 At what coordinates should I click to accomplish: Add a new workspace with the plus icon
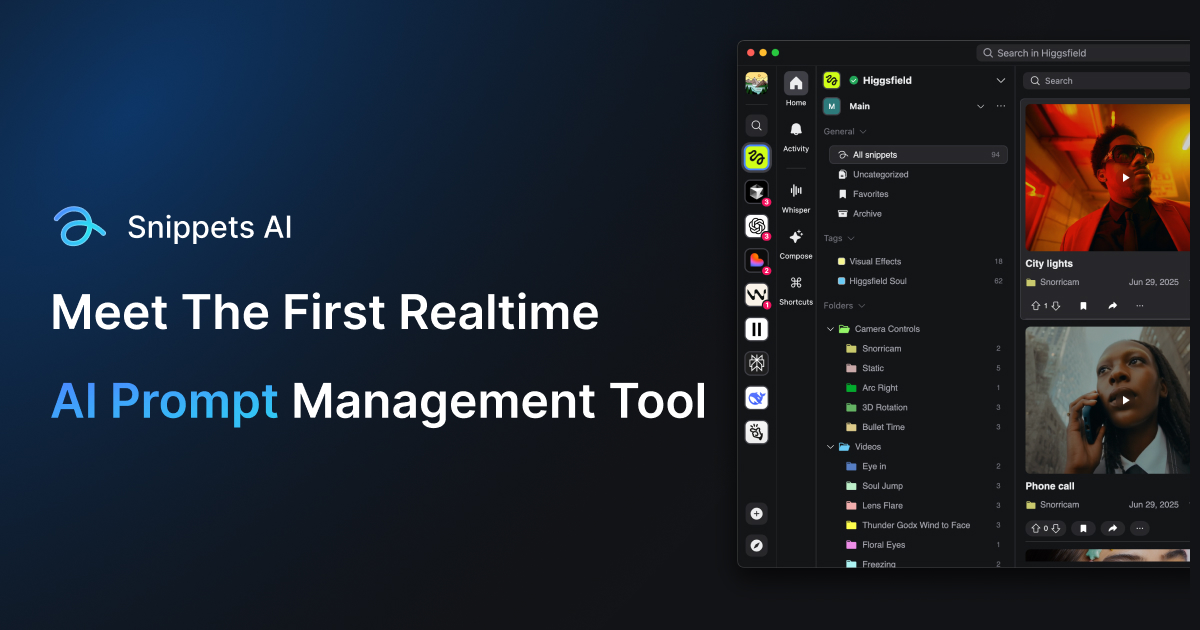pos(757,514)
